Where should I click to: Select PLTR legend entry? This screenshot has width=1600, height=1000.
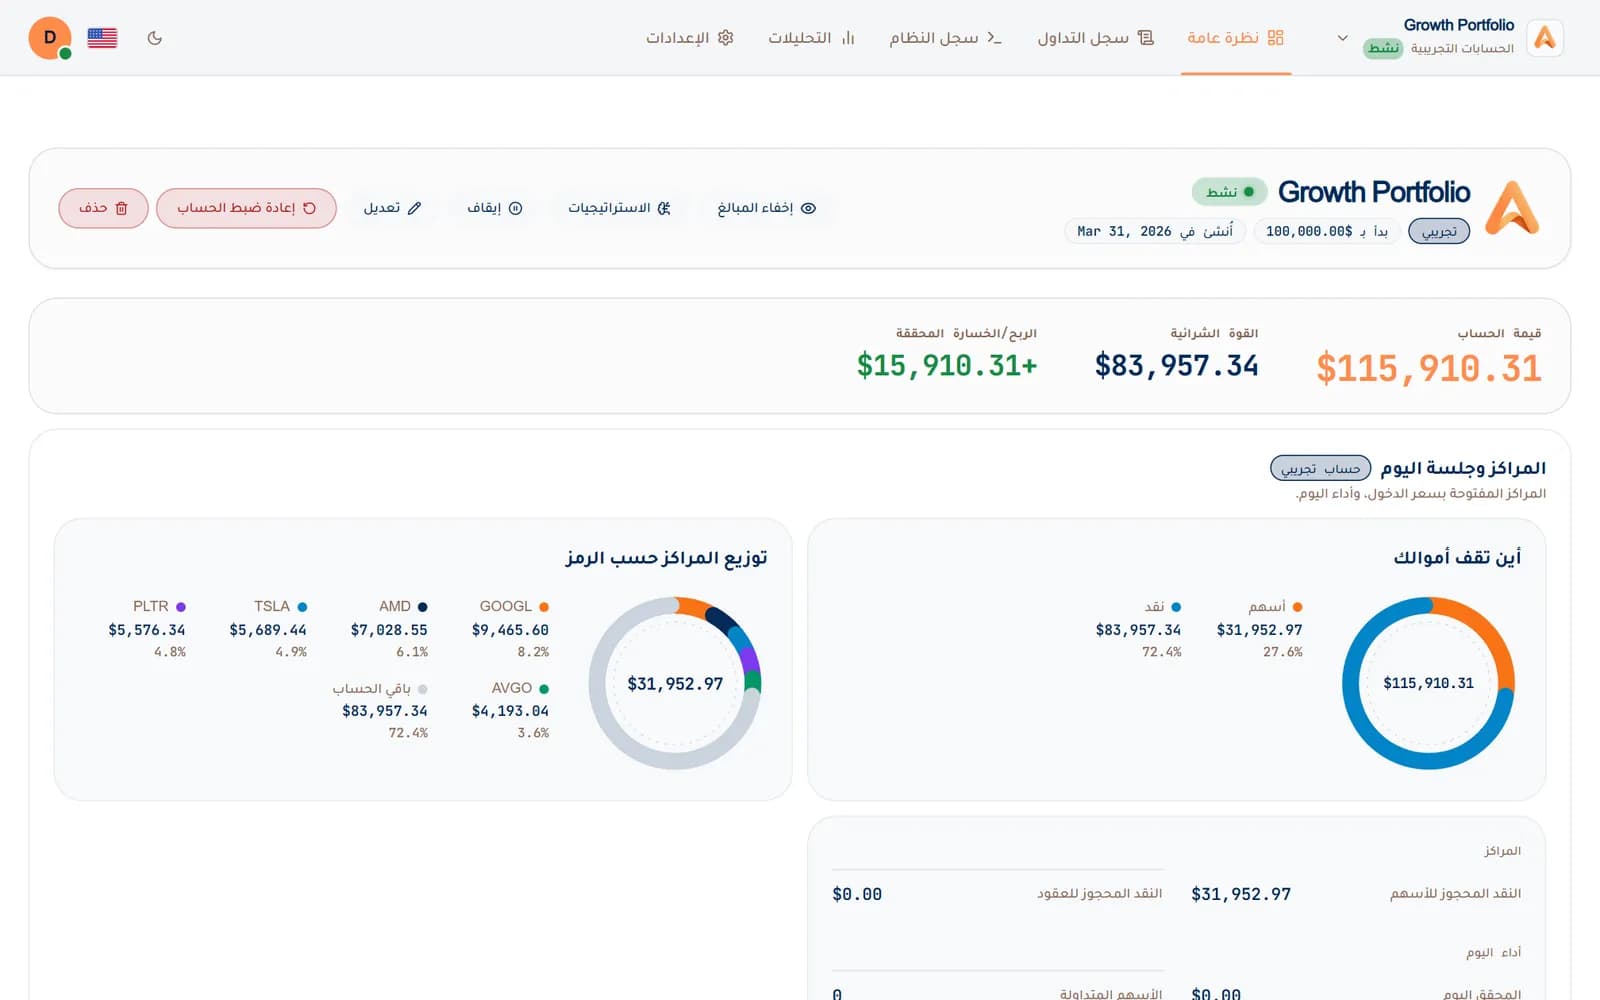pos(147,628)
